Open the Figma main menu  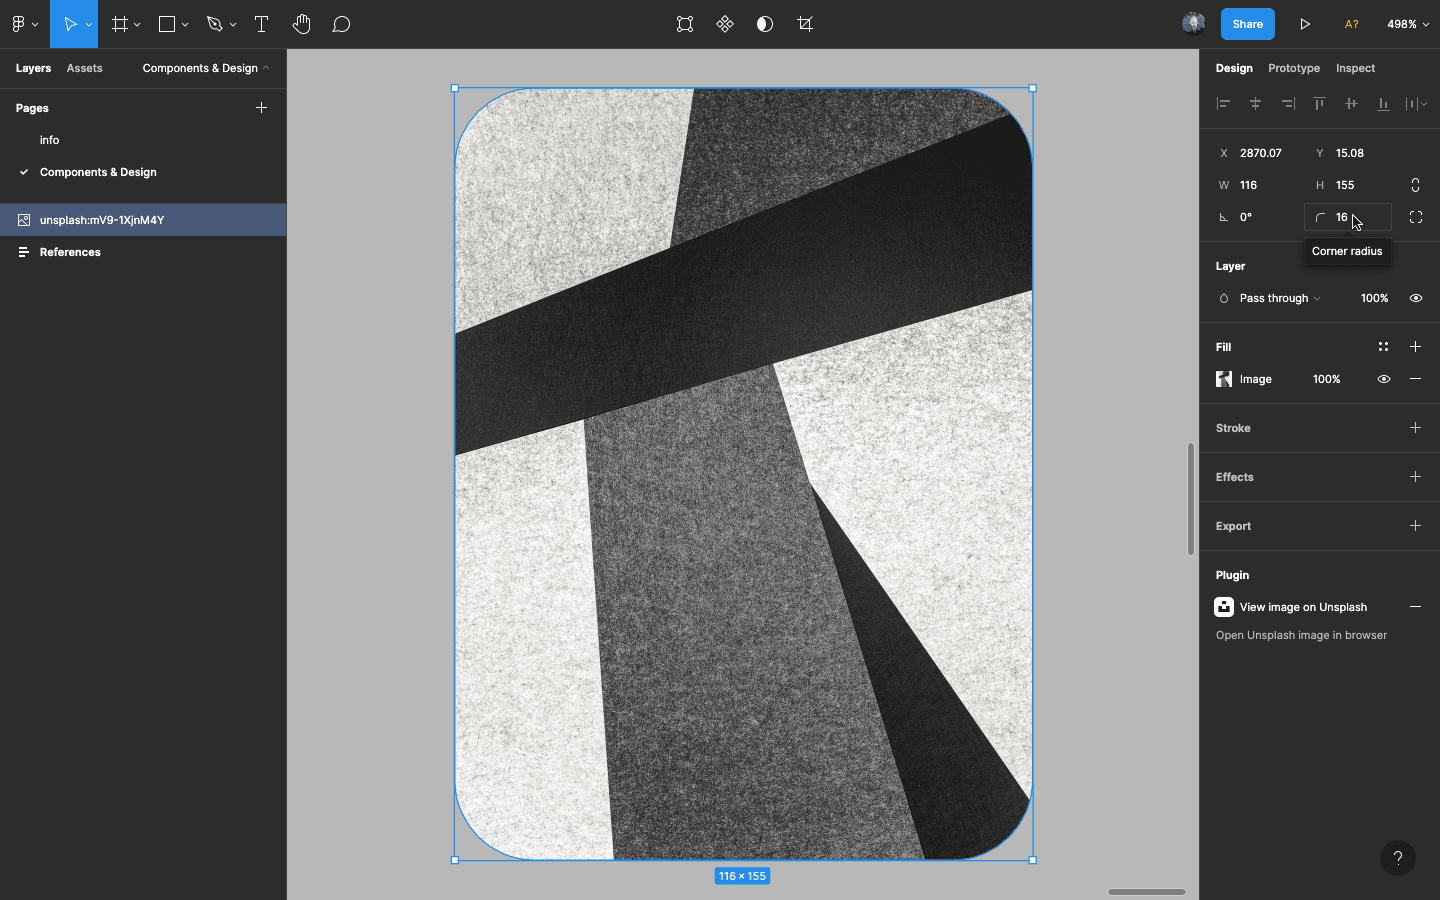pyautogui.click(x=18, y=24)
